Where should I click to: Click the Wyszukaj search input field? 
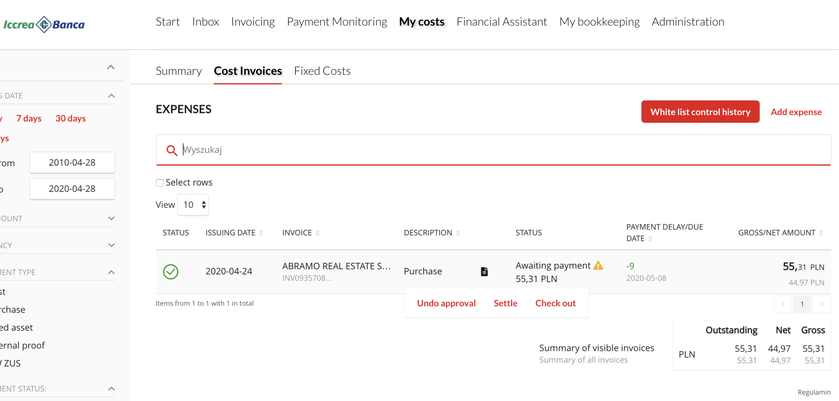pos(500,150)
